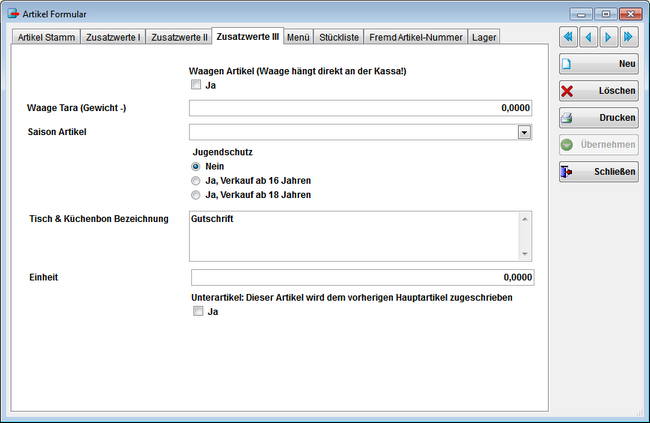The width and height of the screenshot is (650, 423).
Task: Select the Zusatzwerte III tab
Action: [x=247, y=36]
